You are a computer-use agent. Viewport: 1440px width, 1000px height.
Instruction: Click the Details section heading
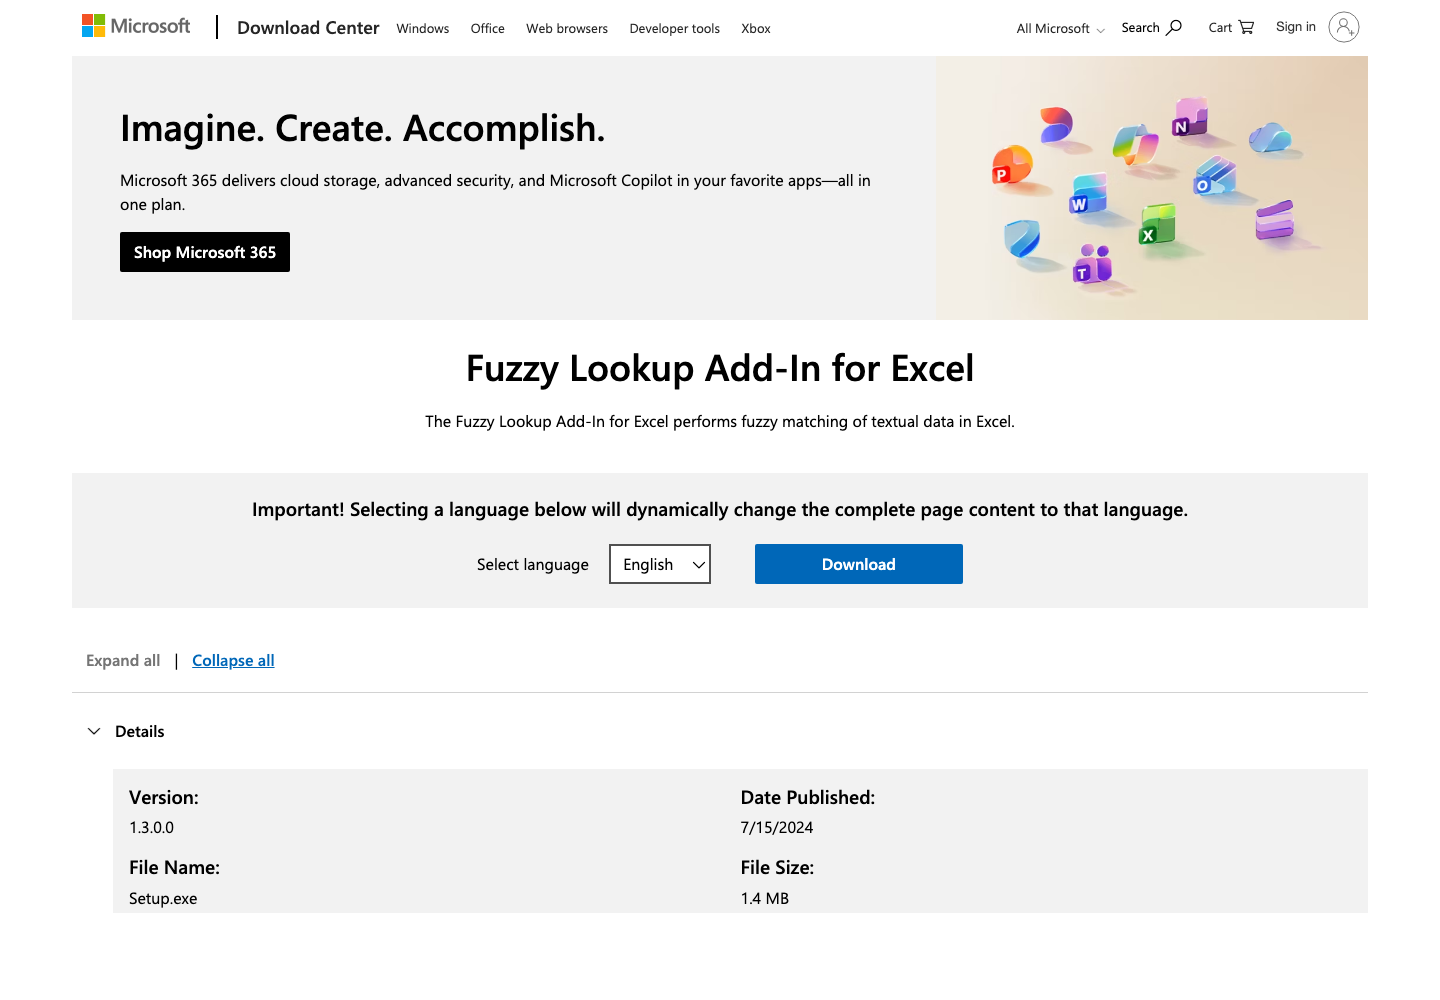pos(140,732)
